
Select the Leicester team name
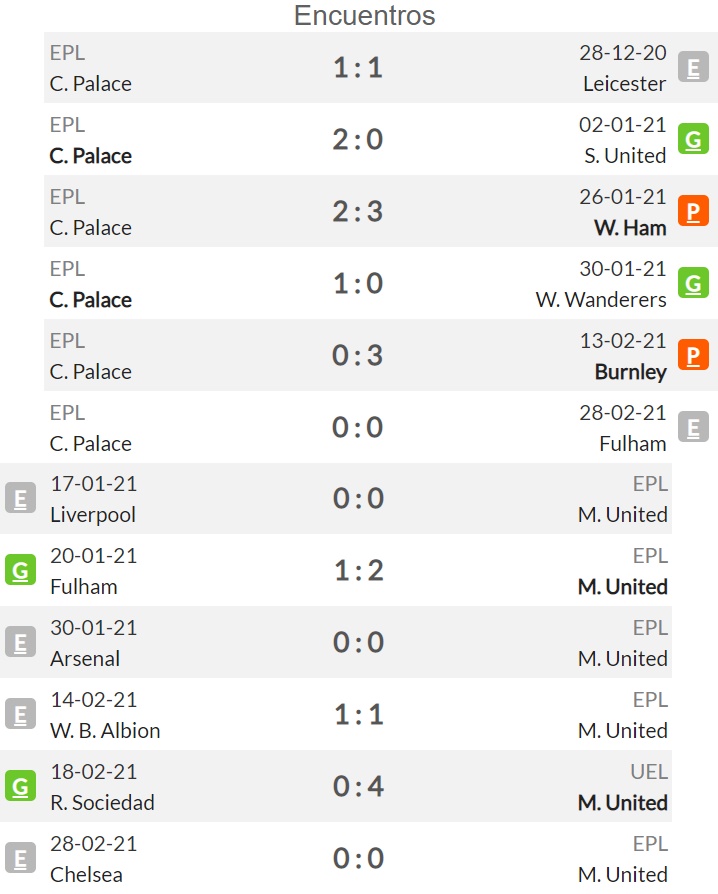point(624,84)
